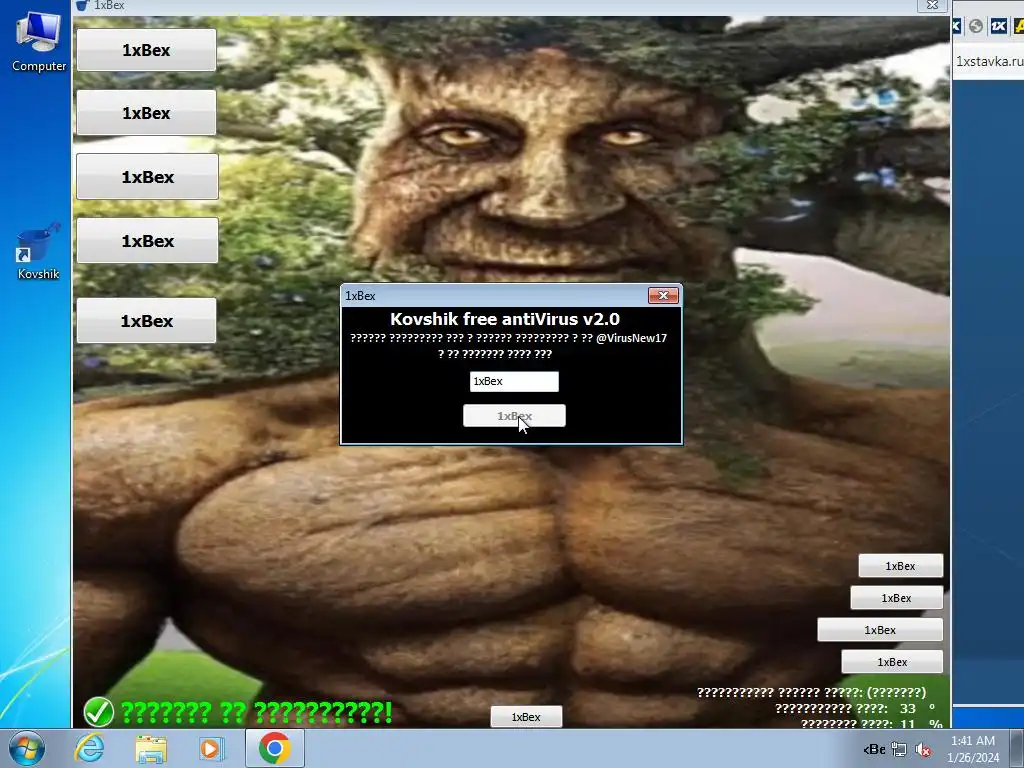Click the Show desktop strip beside the clock
Viewport: 1024px width, 768px height.
(1017, 748)
